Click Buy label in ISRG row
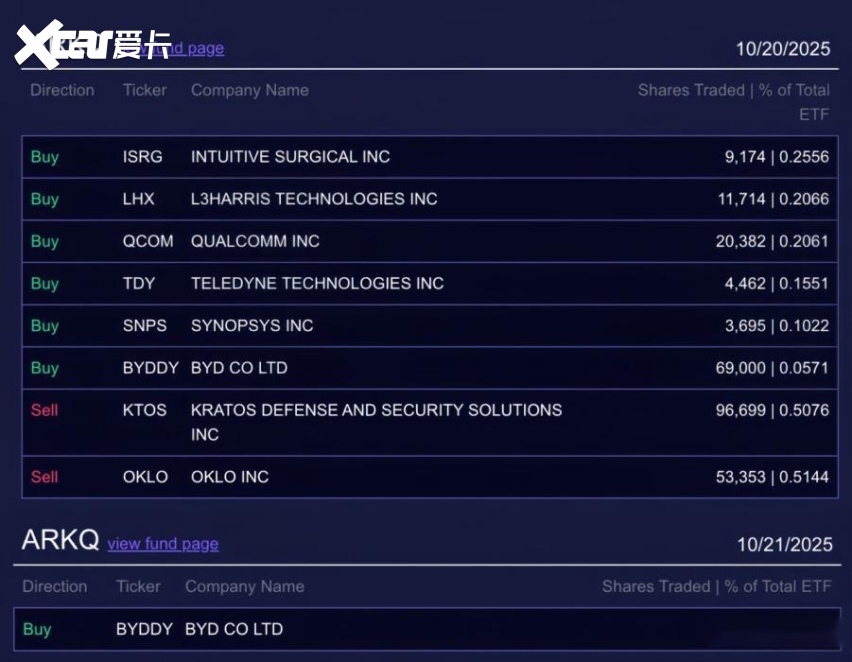The image size is (852, 662). [45, 157]
